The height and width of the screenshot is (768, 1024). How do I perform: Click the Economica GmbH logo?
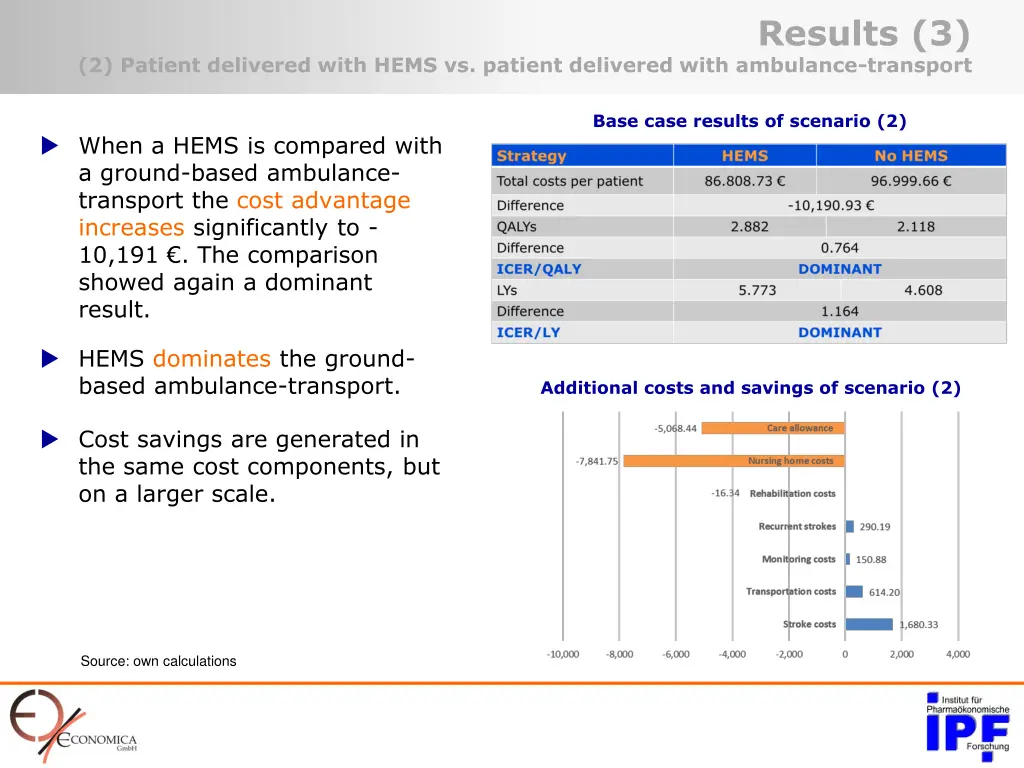click(x=73, y=726)
